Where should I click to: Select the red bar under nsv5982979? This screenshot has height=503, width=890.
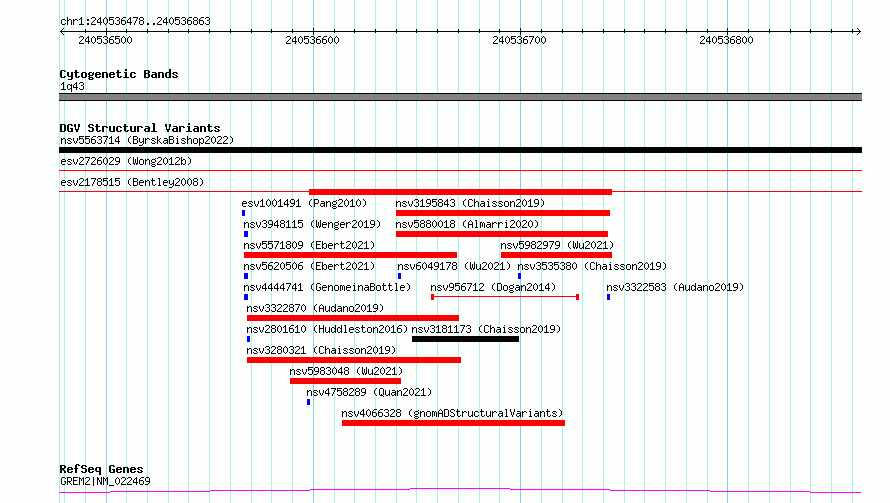pyautogui.click(x=556, y=255)
